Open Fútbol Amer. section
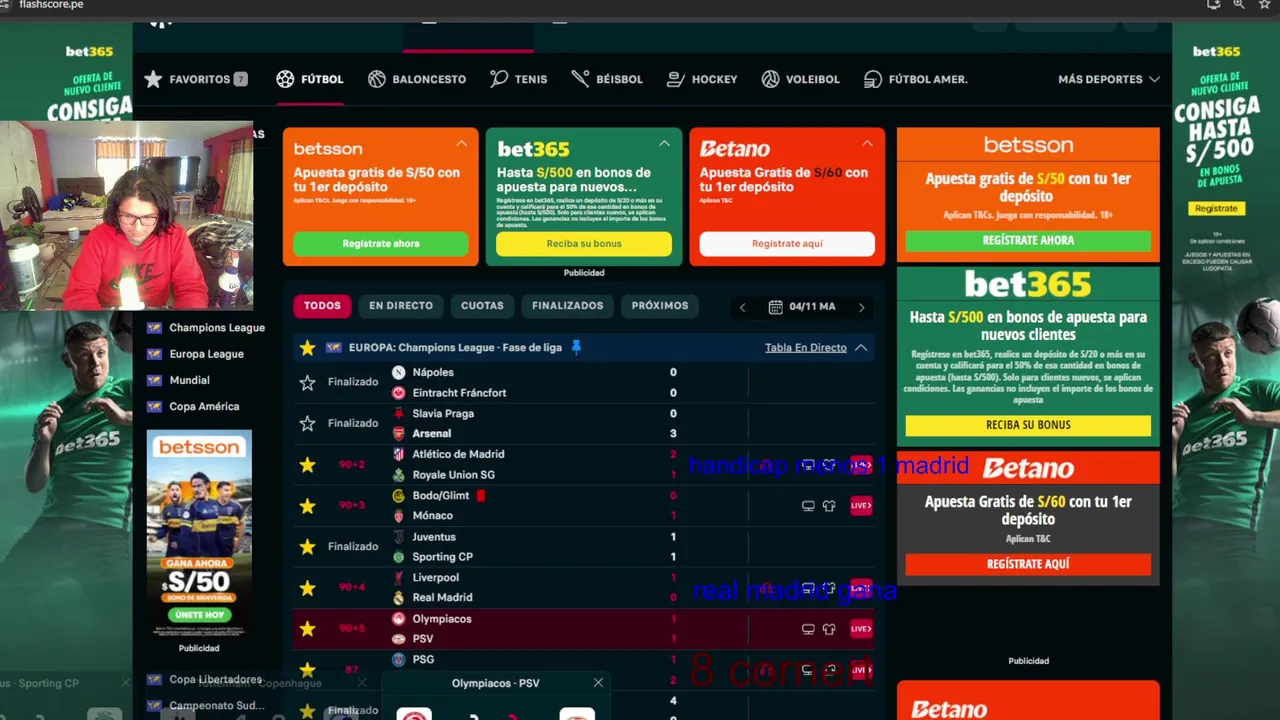Viewport: 1280px width, 720px height. [916, 79]
